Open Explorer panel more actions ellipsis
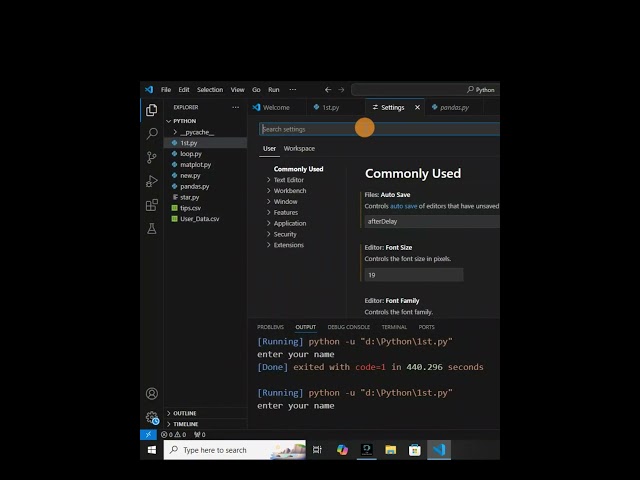The image size is (640, 480). click(x=236, y=107)
